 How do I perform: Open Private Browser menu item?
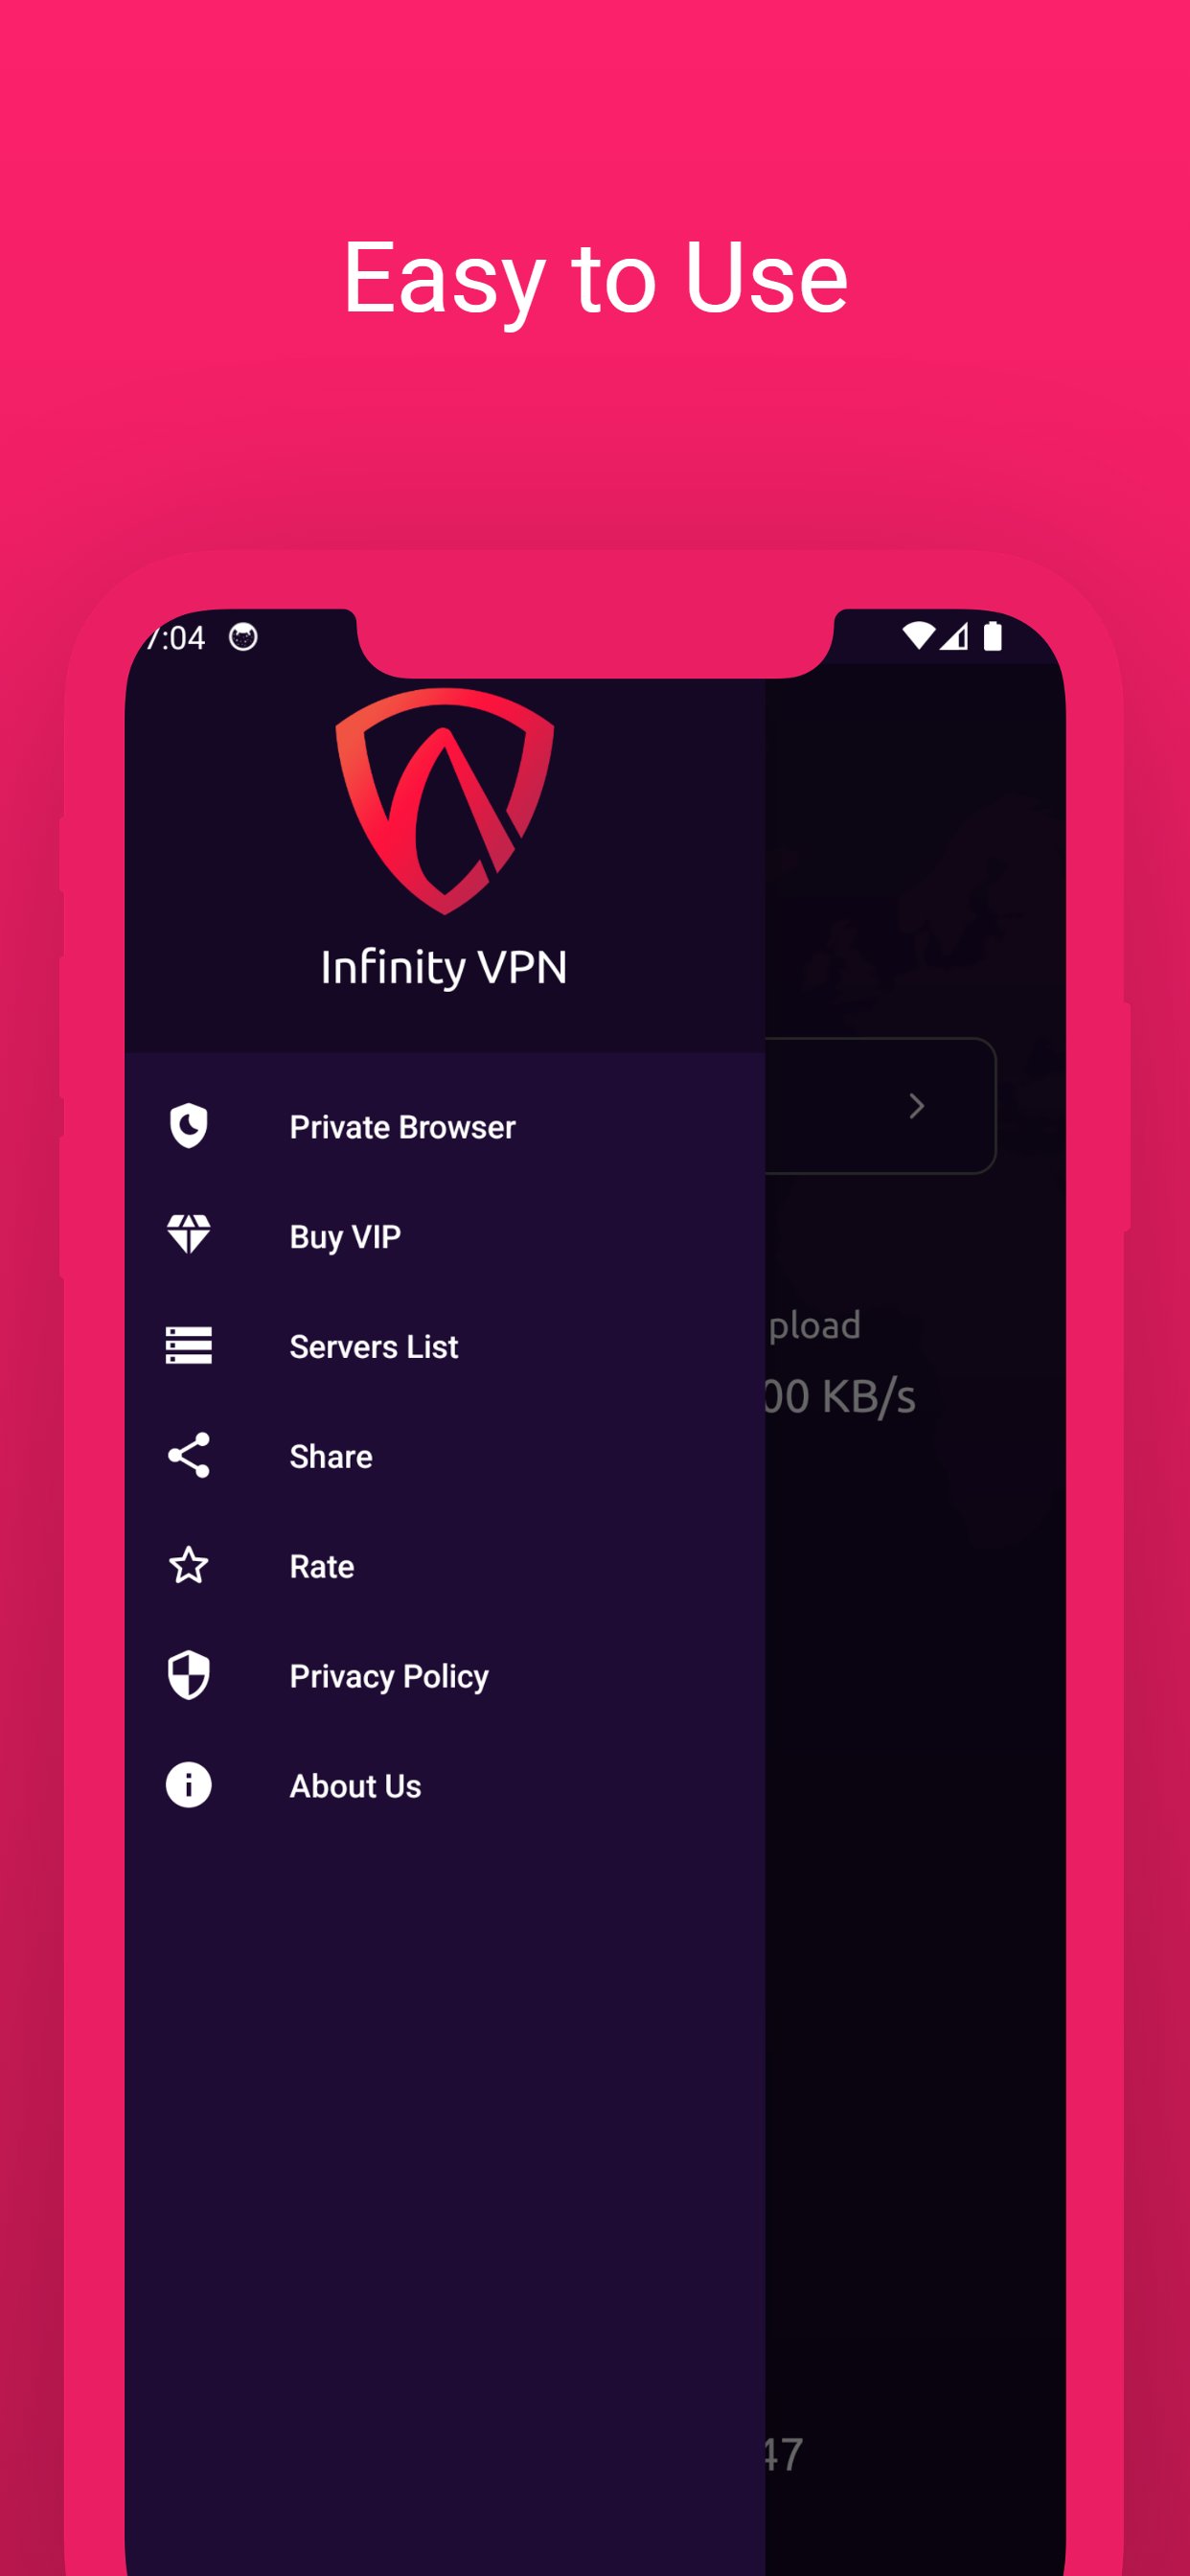[444, 1126]
